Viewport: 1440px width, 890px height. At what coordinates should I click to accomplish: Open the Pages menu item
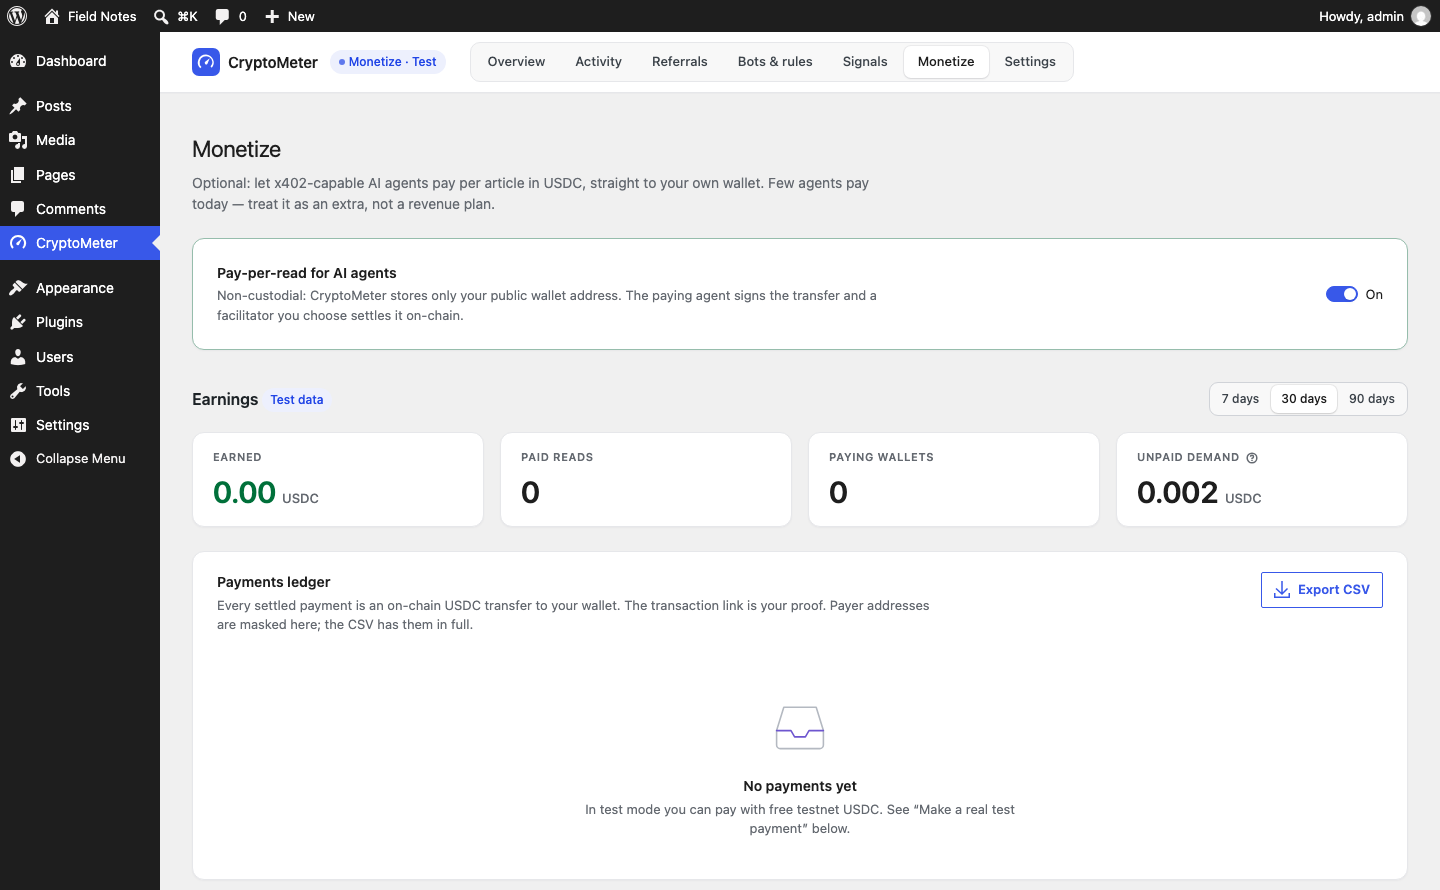[x=80, y=175]
